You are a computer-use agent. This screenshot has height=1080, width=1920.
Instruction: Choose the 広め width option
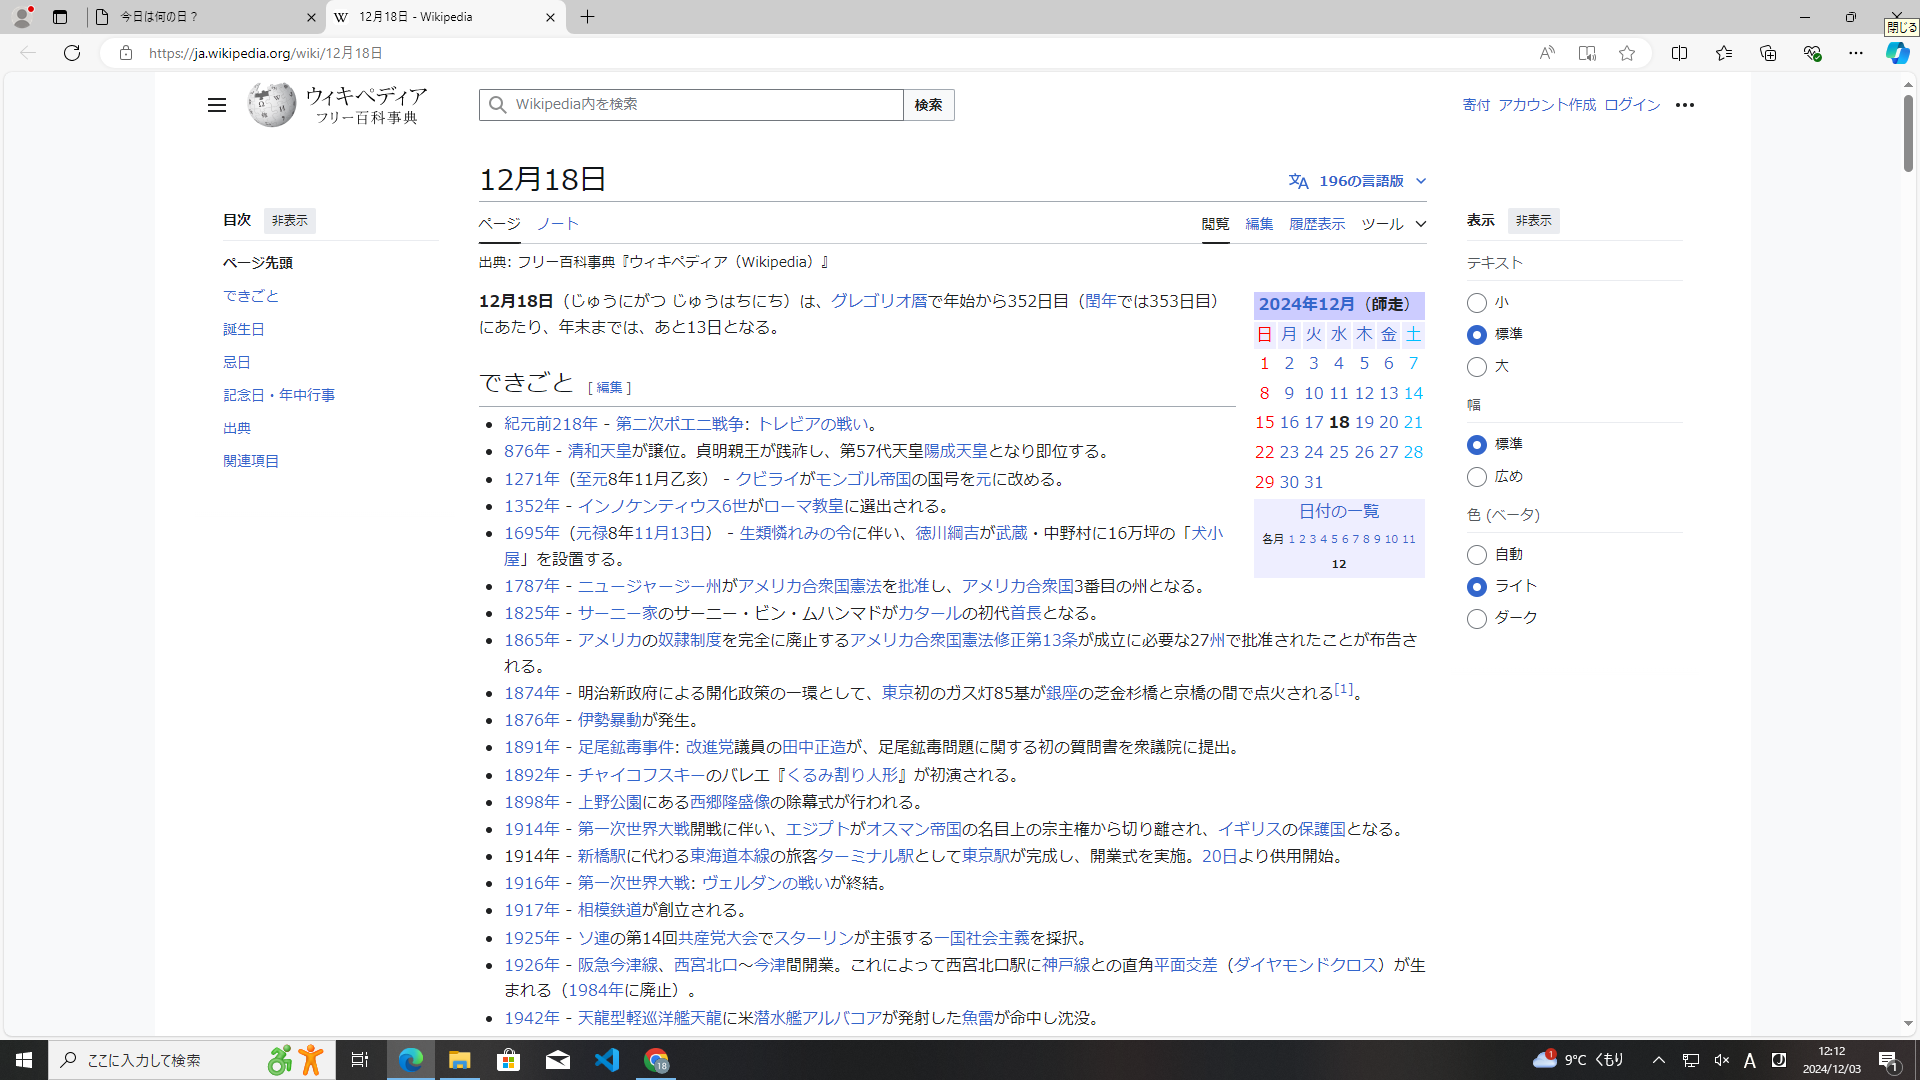[x=1477, y=477]
